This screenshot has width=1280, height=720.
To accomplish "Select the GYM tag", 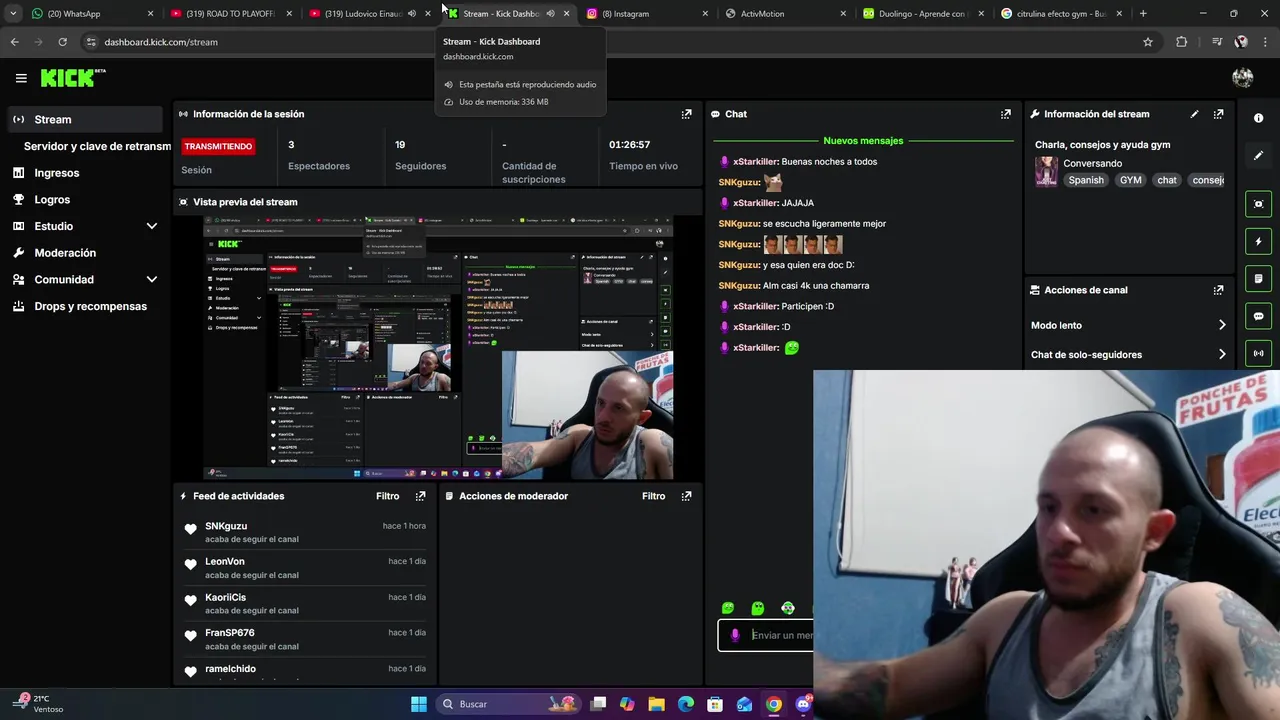I will click(1130, 180).
